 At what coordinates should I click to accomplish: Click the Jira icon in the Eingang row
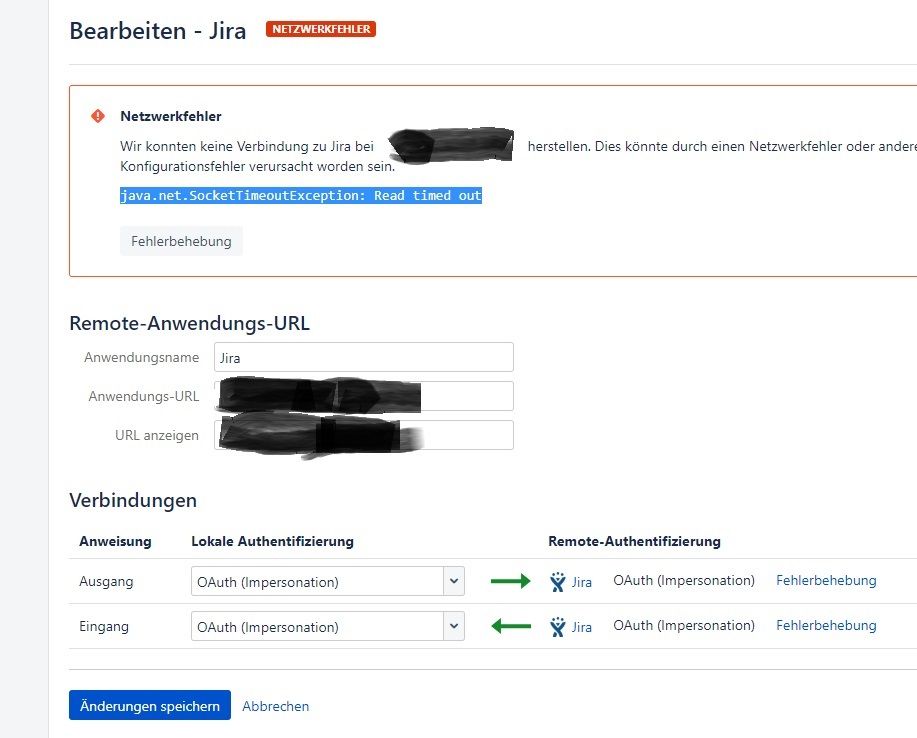(x=558, y=626)
